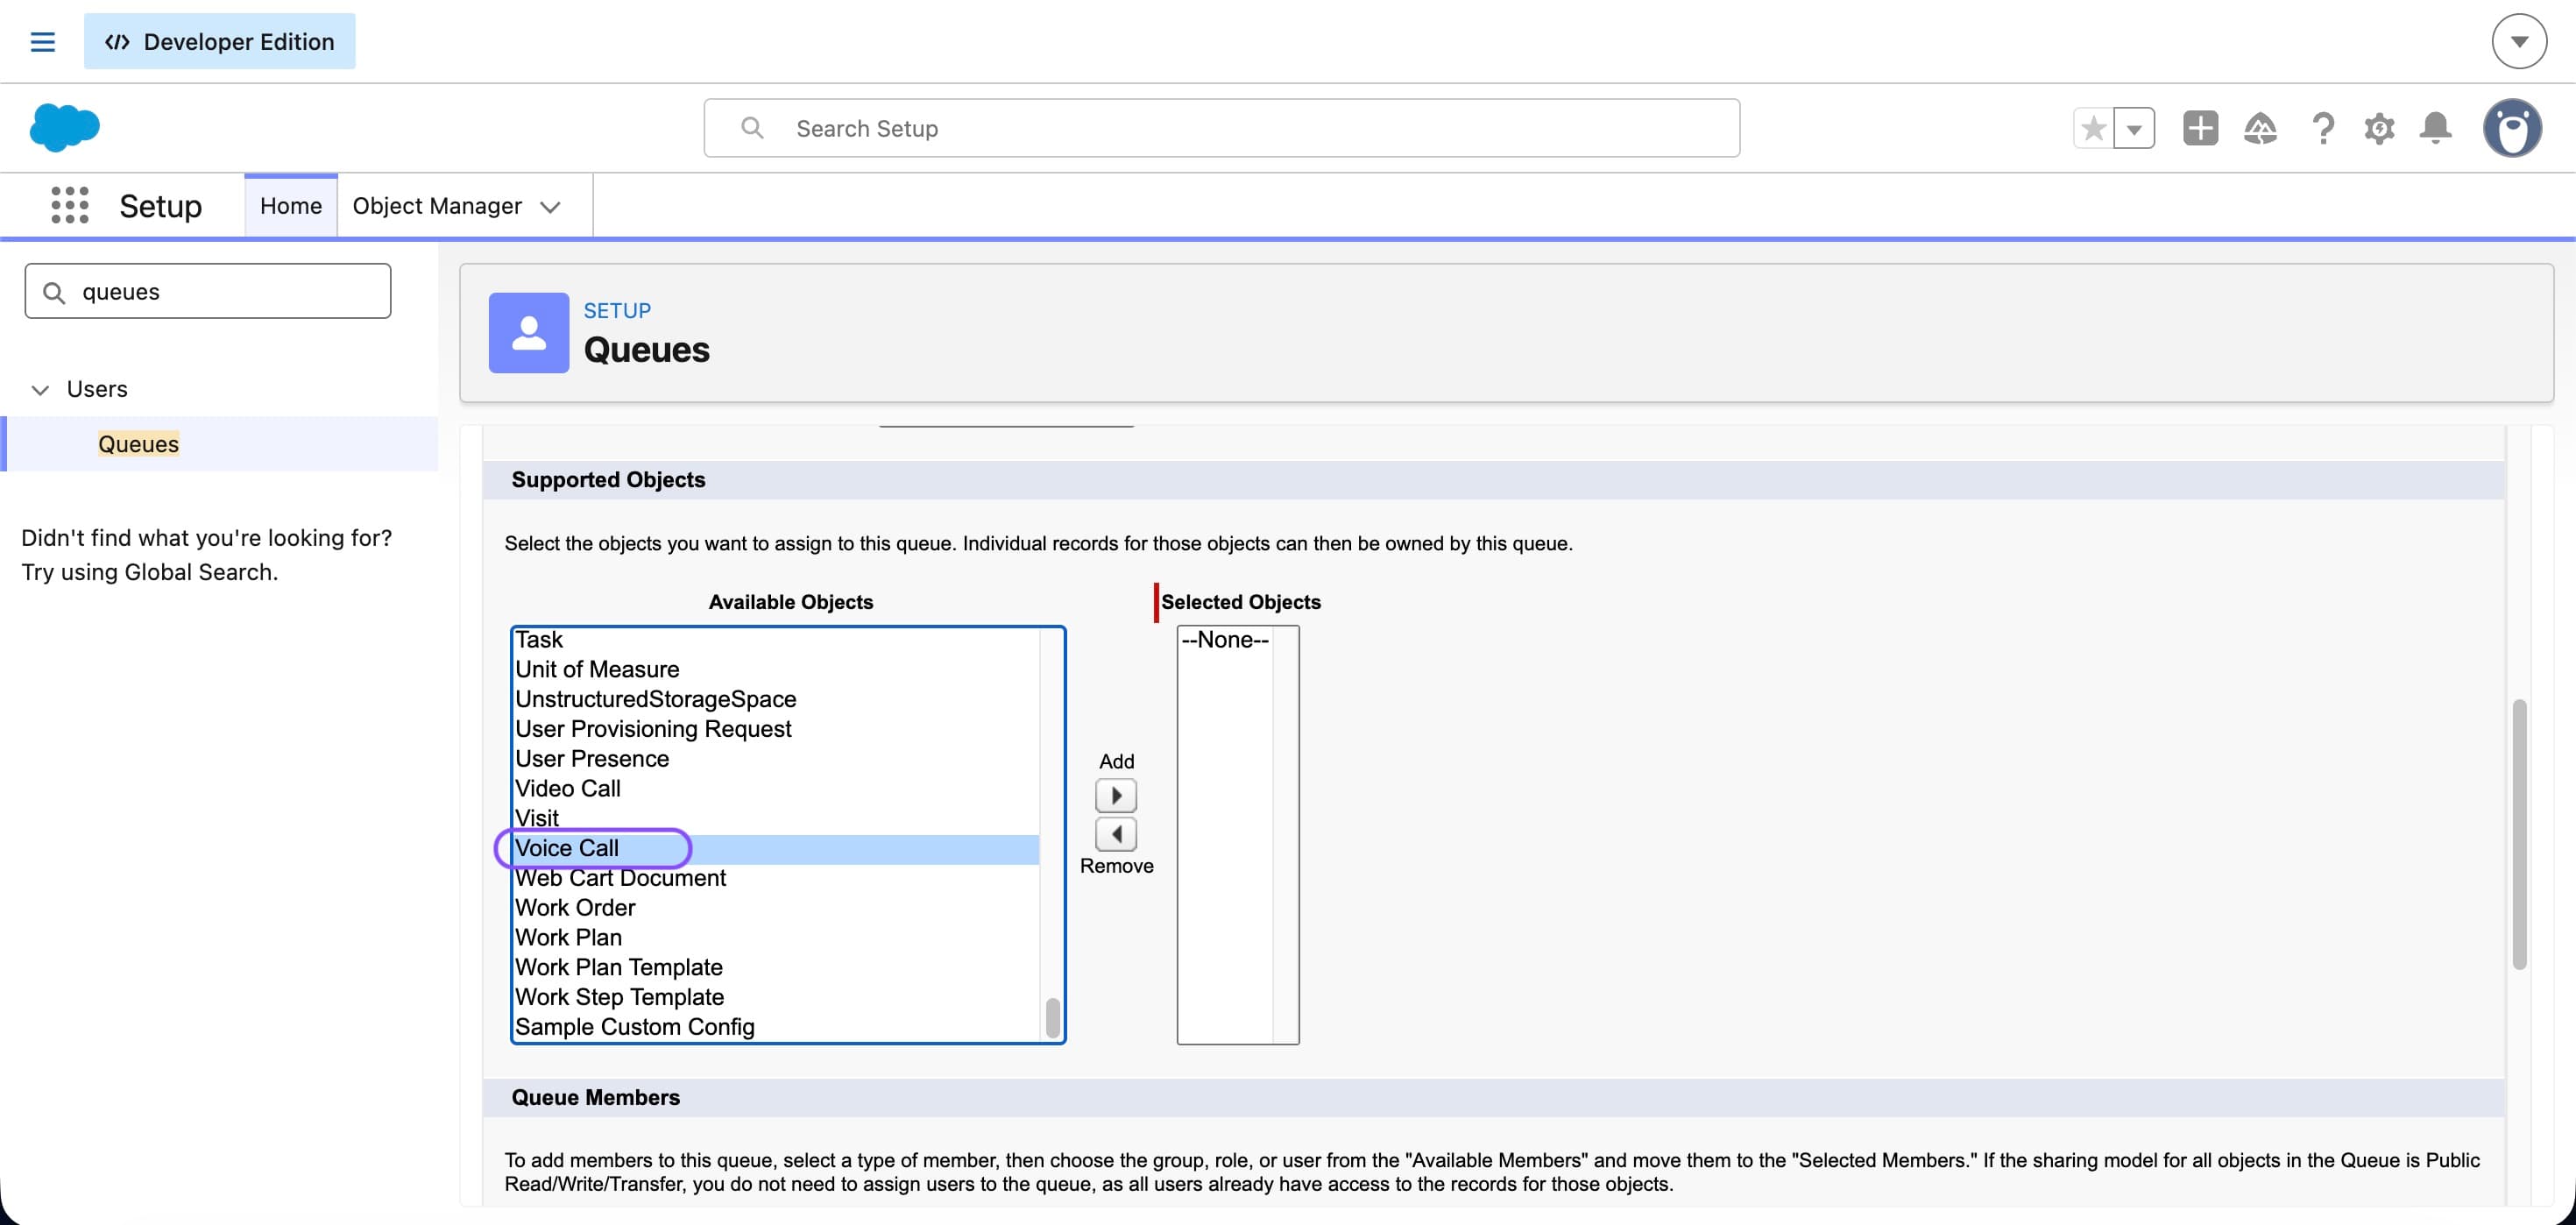Open the Object Manager tab
The height and width of the screenshot is (1225, 2576).
[437, 206]
